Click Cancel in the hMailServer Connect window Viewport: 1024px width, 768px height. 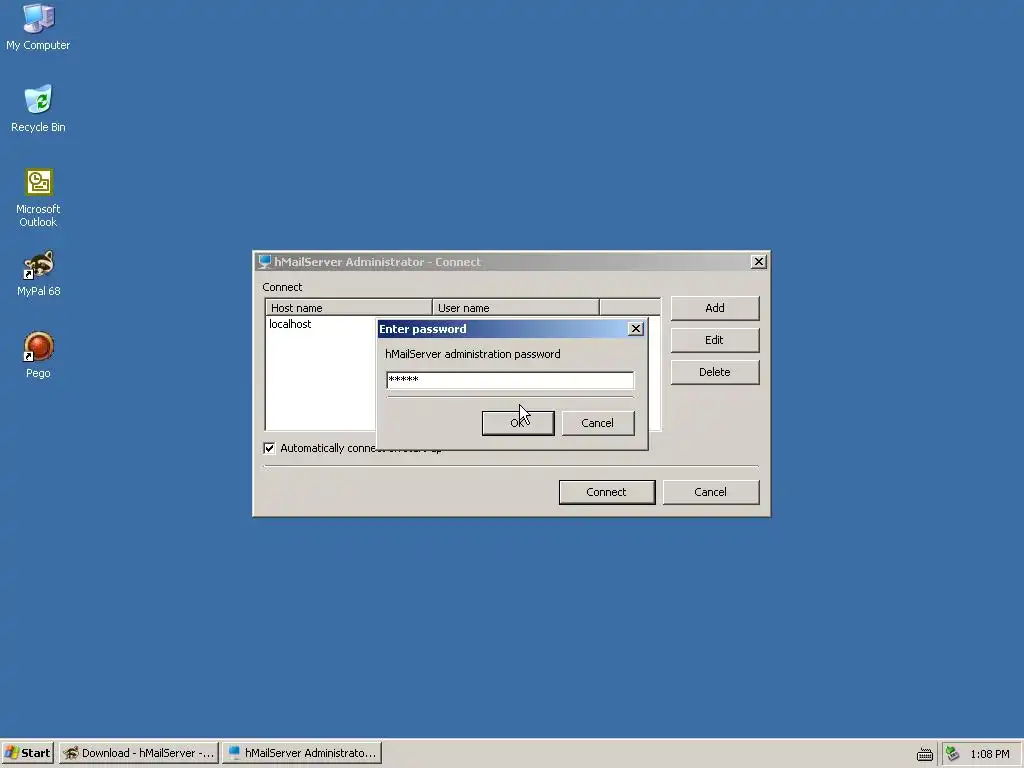coord(711,492)
